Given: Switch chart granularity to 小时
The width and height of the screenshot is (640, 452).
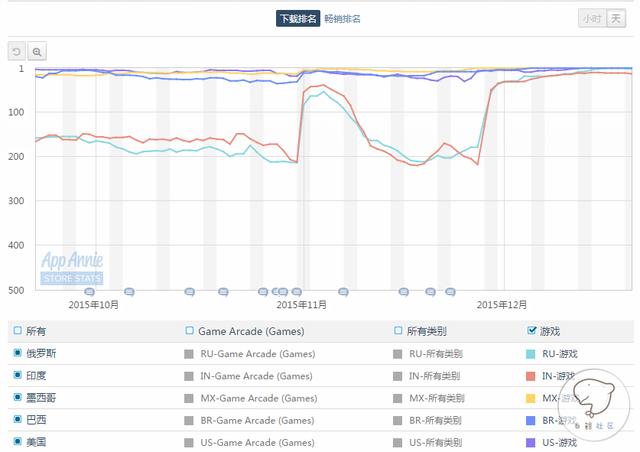Looking at the screenshot, I should 591,18.
